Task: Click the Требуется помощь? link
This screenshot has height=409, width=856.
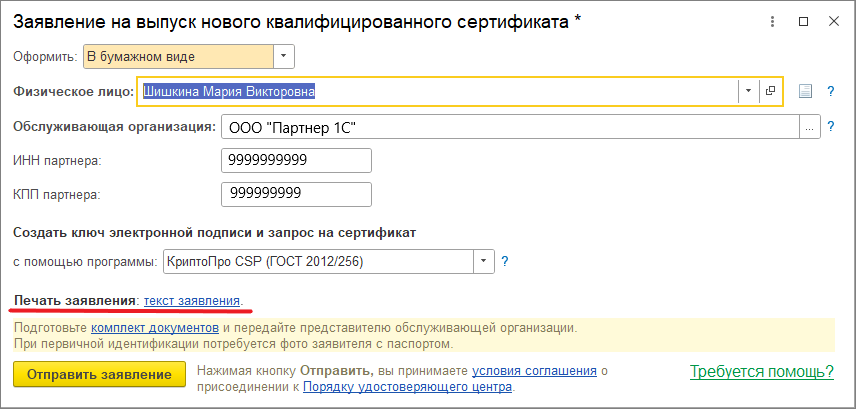Action: 761,372
